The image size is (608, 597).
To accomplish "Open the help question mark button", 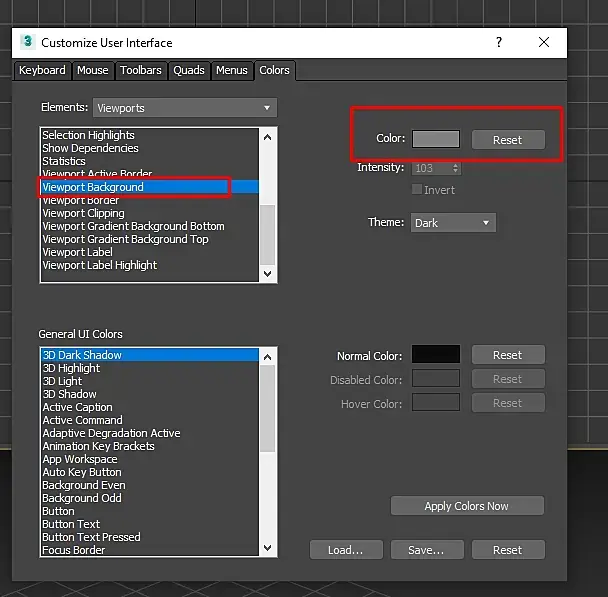I will point(499,42).
